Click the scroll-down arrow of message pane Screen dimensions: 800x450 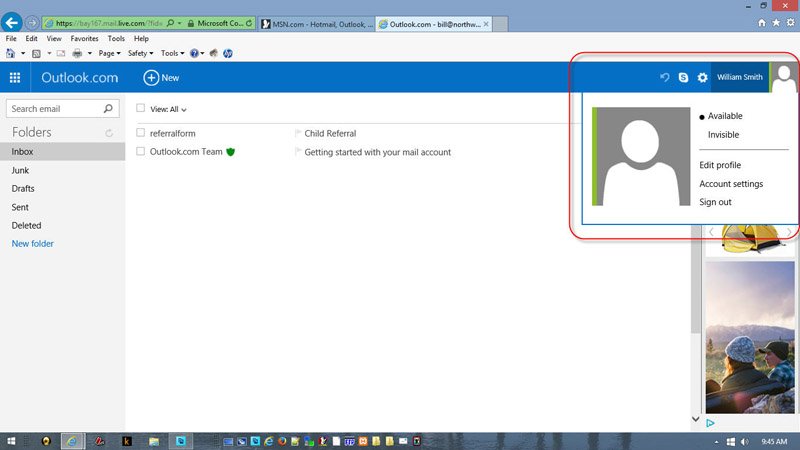pos(695,419)
